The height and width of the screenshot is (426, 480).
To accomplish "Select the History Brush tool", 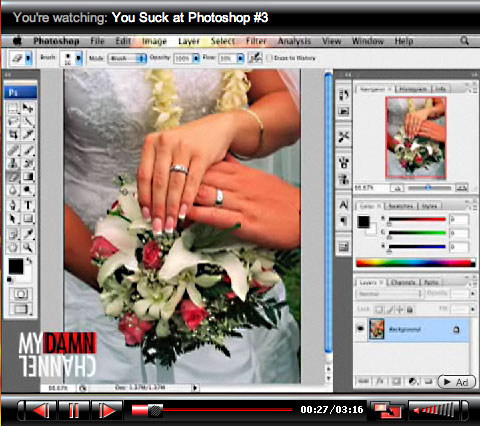I will click(28, 163).
